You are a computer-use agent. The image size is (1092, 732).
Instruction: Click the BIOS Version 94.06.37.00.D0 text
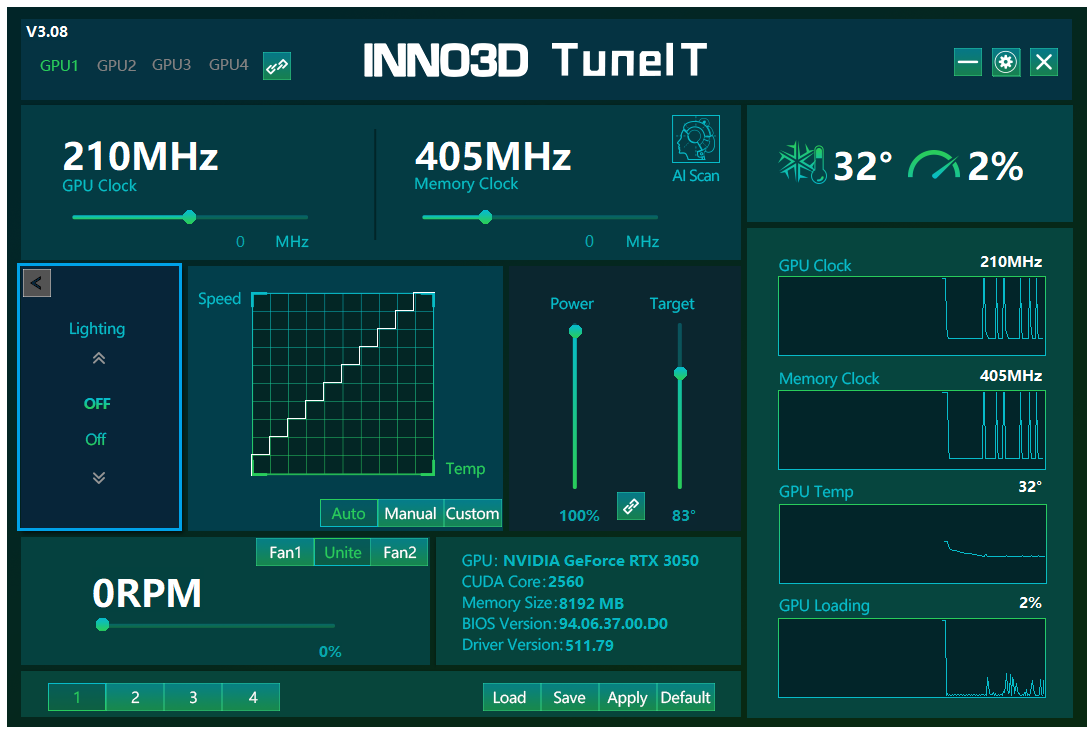[565, 624]
